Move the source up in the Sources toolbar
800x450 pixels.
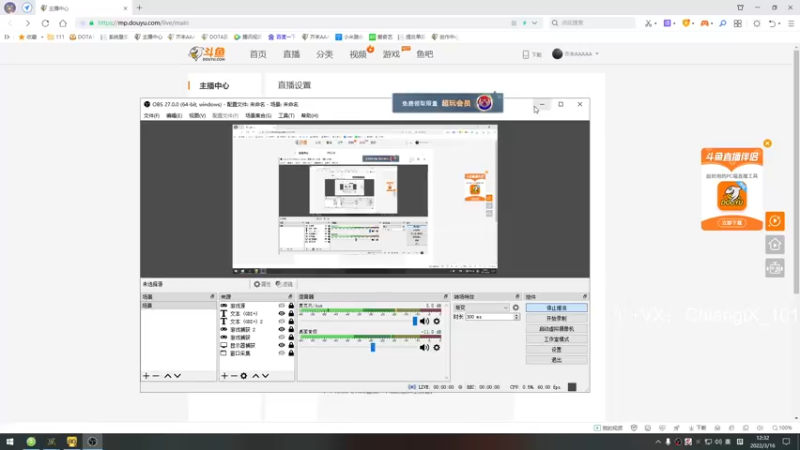[x=256, y=376]
